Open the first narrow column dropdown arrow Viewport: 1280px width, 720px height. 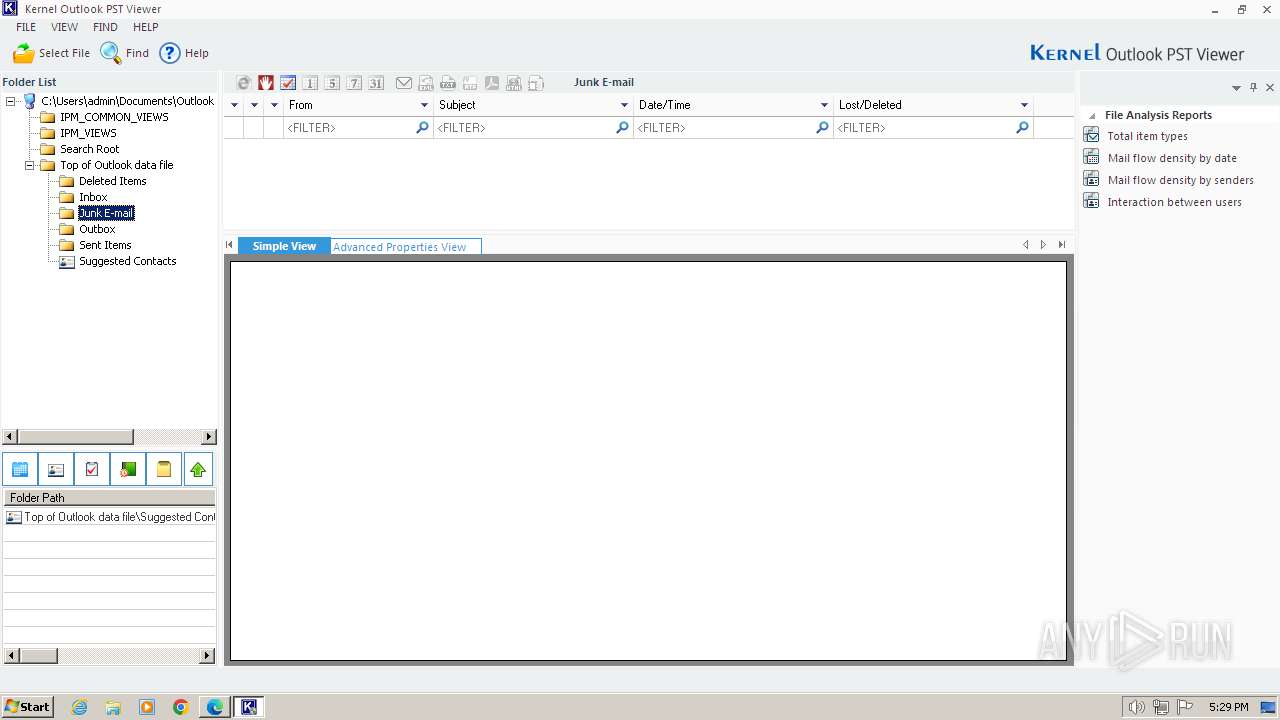(x=235, y=105)
